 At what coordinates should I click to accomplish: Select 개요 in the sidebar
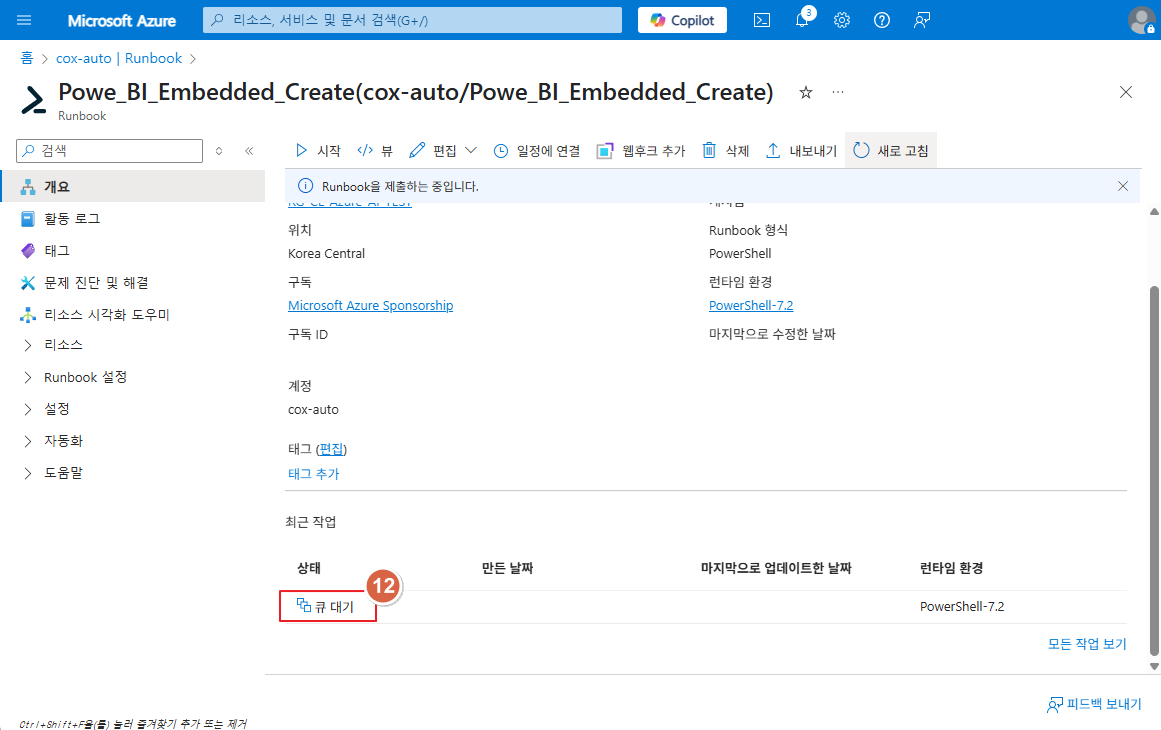click(133, 187)
